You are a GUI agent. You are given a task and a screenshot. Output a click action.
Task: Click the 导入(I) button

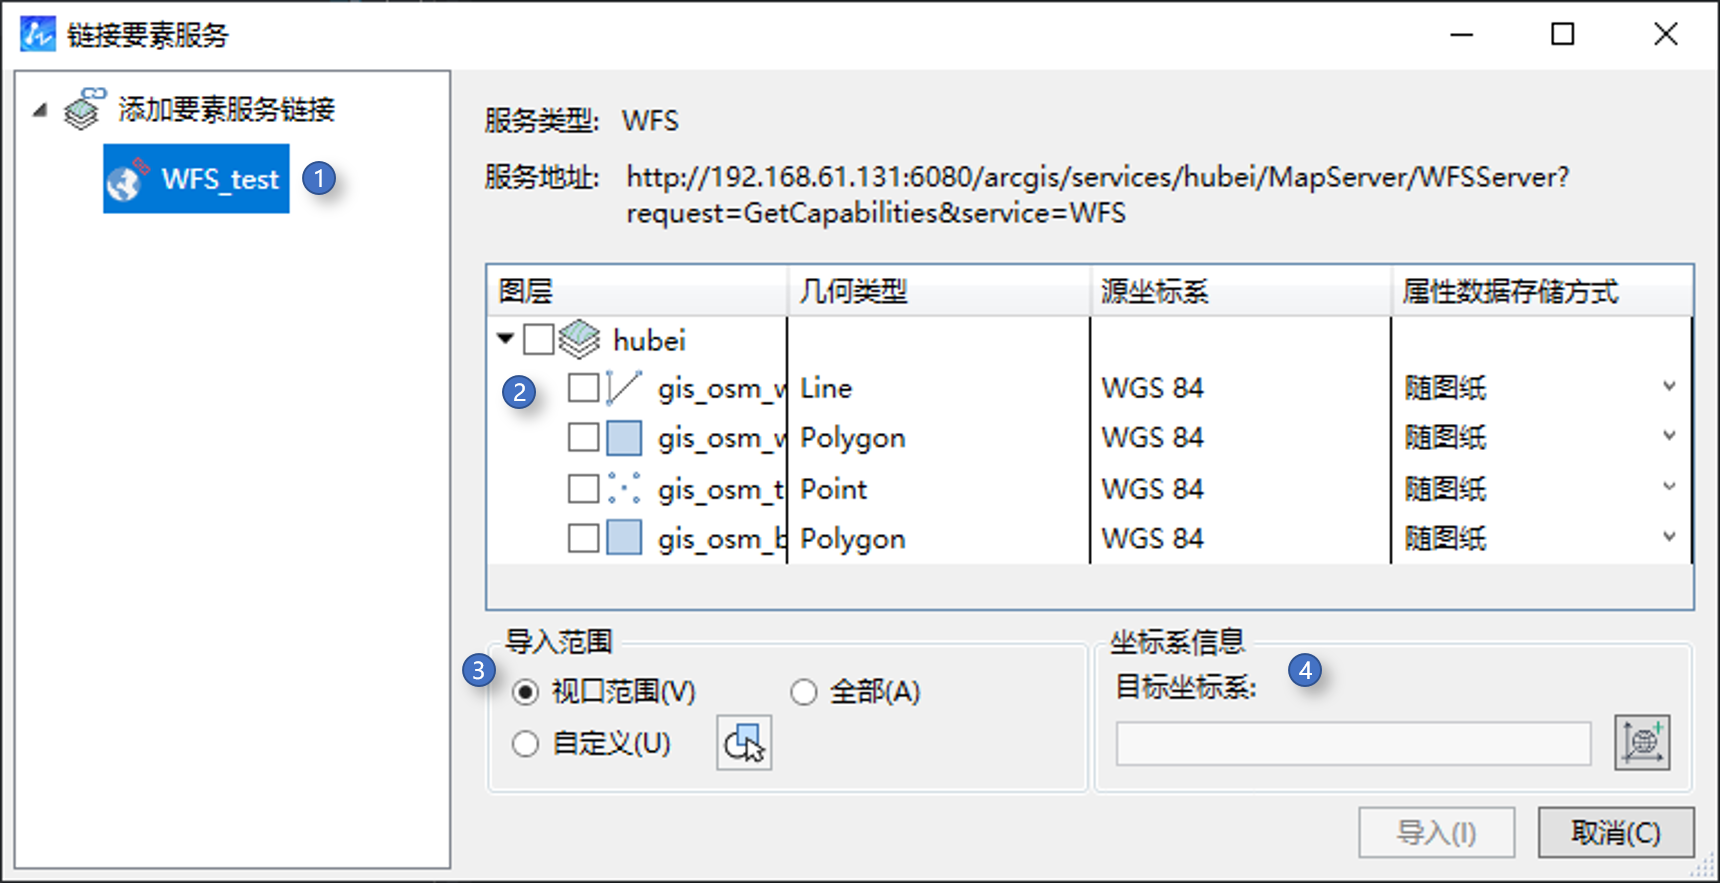pyautogui.click(x=1436, y=832)
